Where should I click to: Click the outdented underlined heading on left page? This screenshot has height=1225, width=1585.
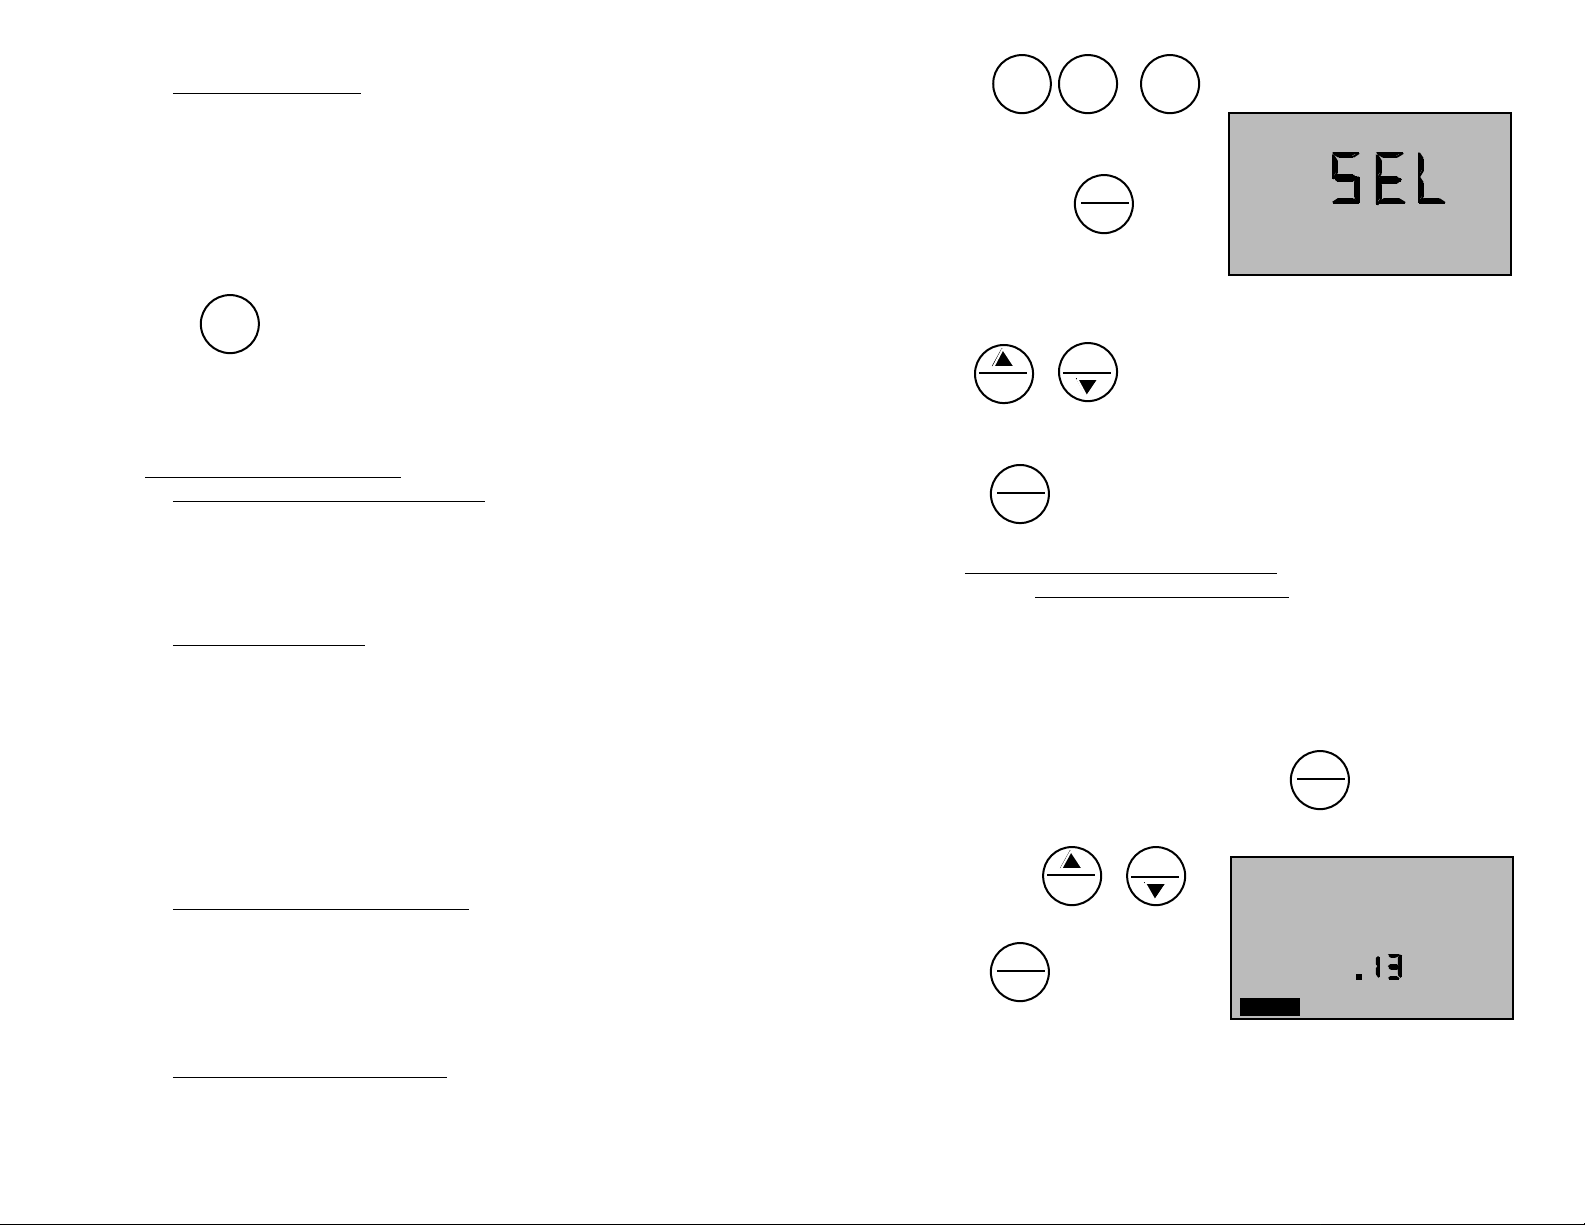(x=273, y=476)
